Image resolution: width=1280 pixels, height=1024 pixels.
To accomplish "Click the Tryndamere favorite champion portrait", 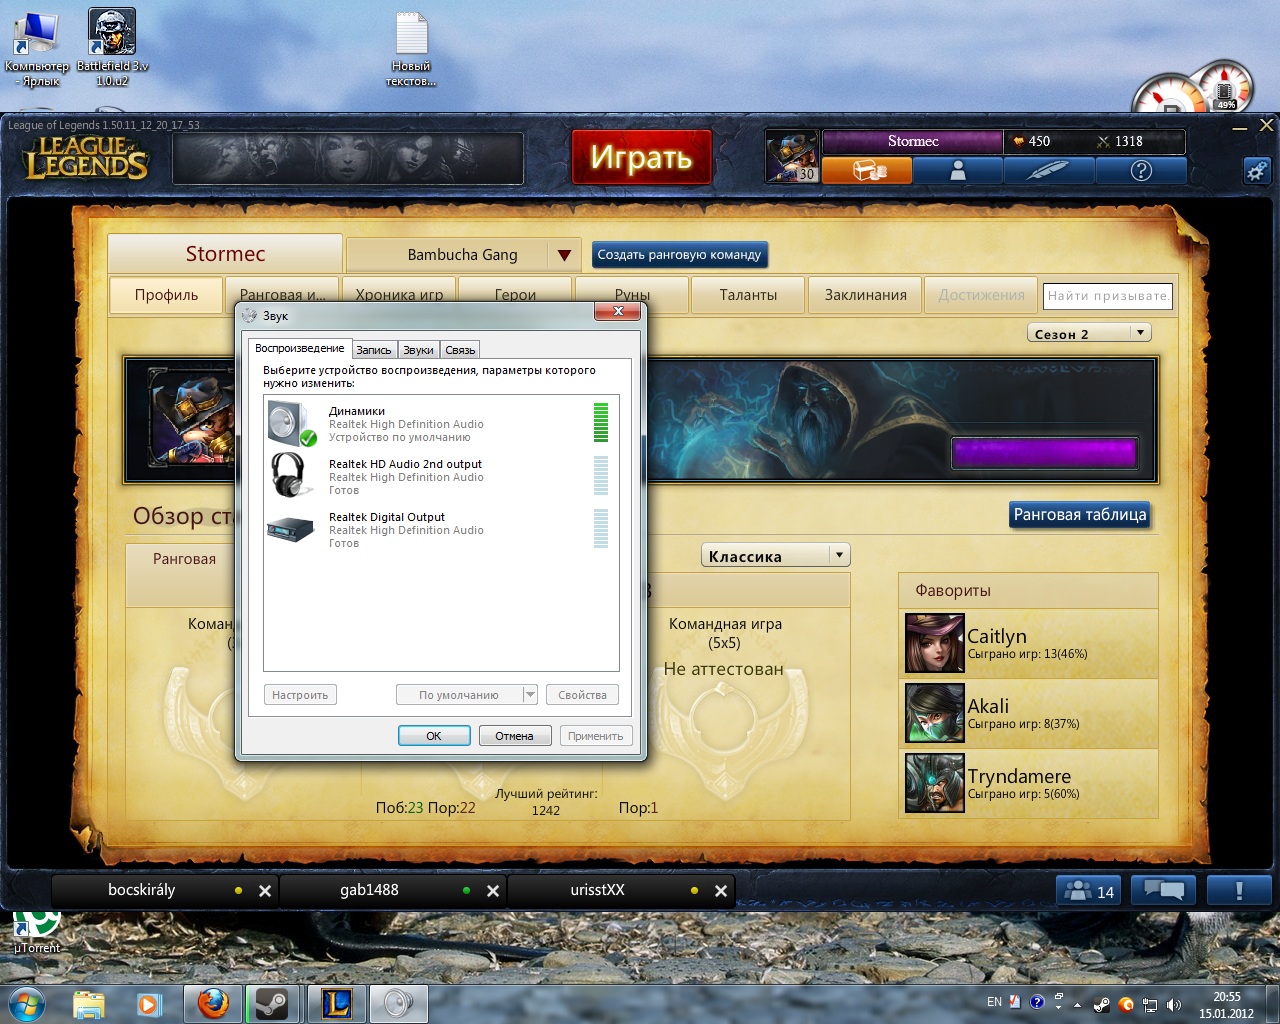I will click(934, 783).
